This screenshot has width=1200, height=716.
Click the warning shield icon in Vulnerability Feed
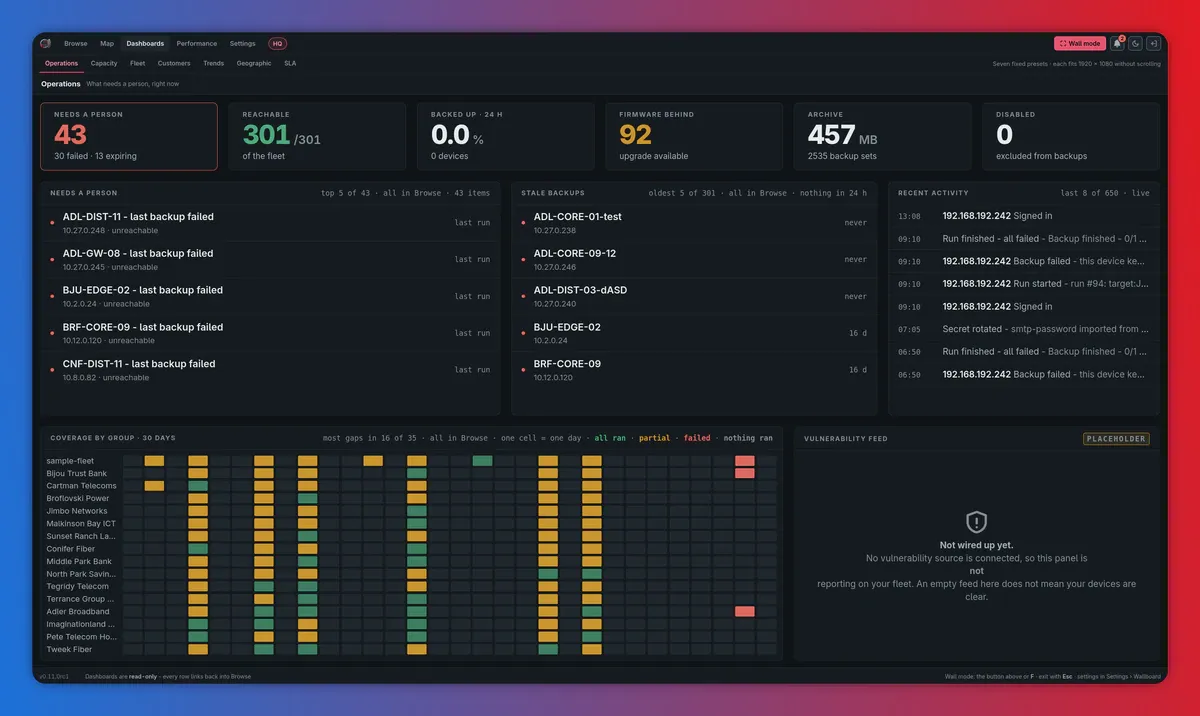976,521
